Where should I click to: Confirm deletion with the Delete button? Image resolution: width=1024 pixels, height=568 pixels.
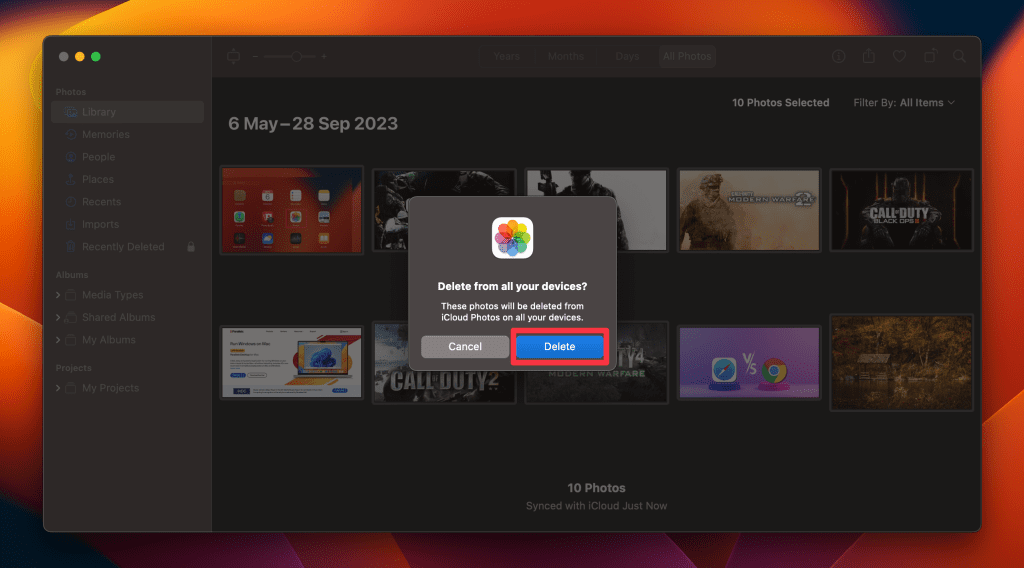click(x=560, y=347)
